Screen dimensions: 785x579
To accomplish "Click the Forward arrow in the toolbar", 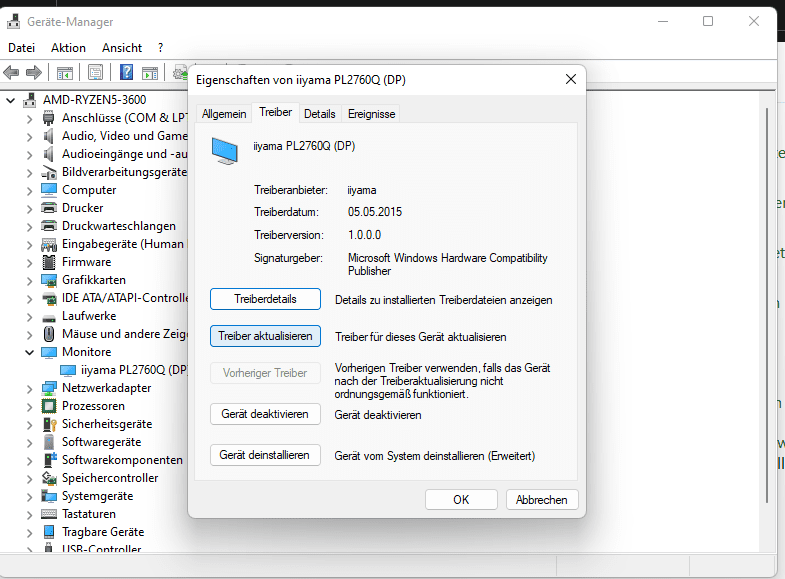I will tap(34, 73).
